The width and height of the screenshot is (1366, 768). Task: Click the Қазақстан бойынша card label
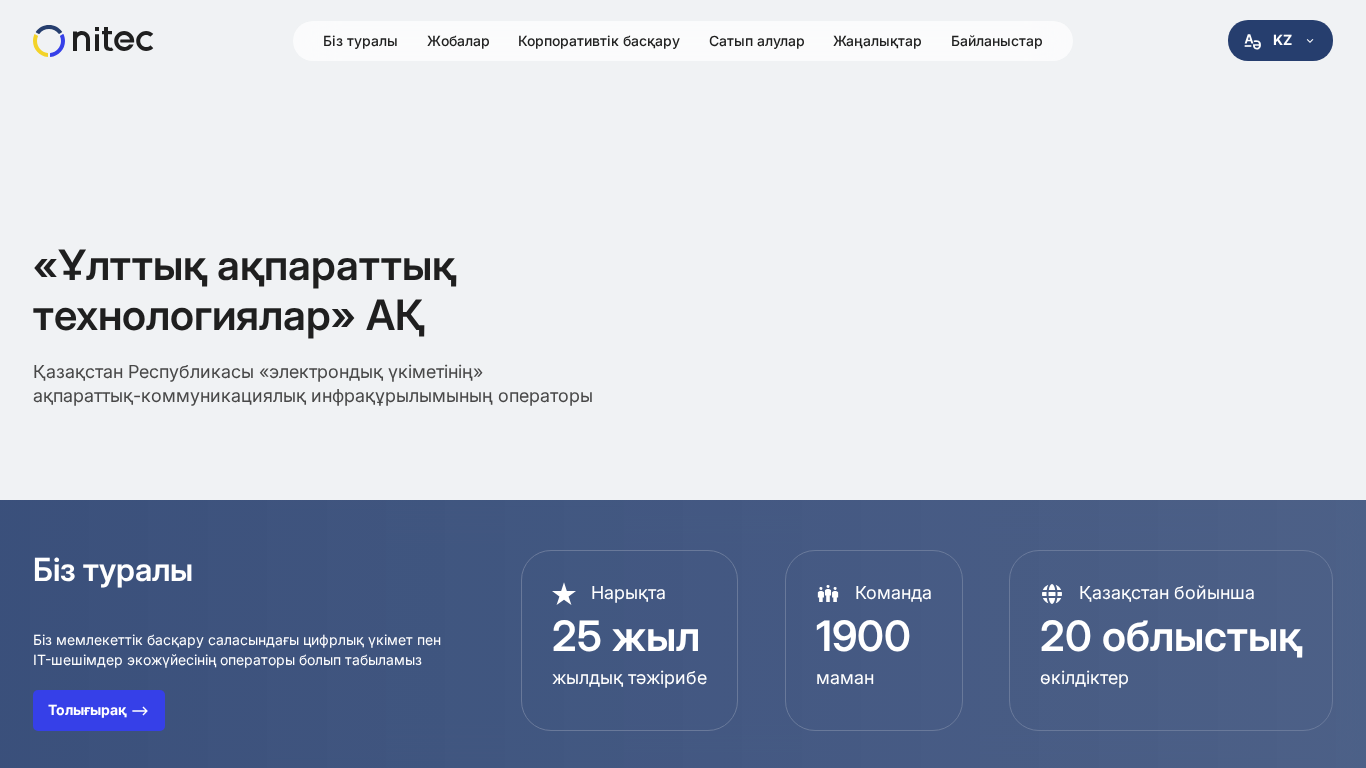click(1167, 593)
